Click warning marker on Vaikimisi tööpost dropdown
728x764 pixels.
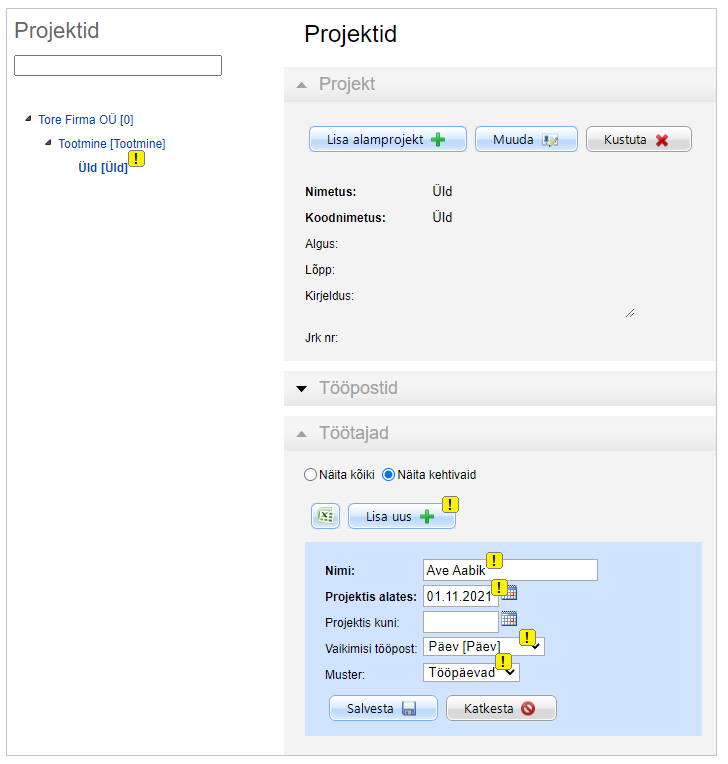527,637
